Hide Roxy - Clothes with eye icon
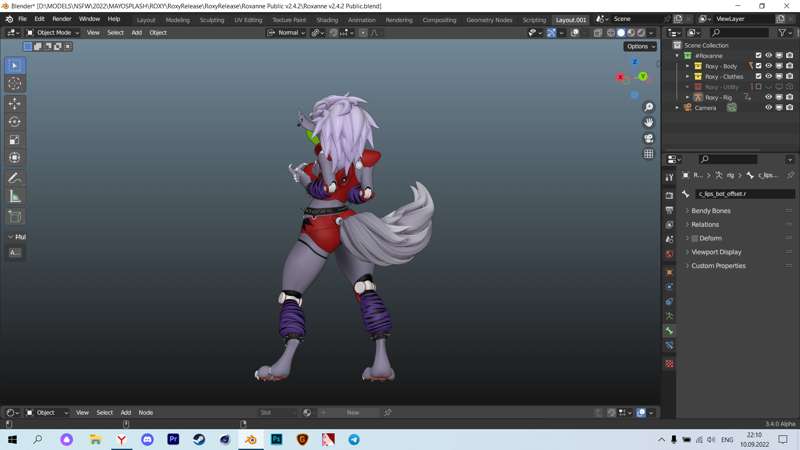800x450 pixels. point(768,76)
